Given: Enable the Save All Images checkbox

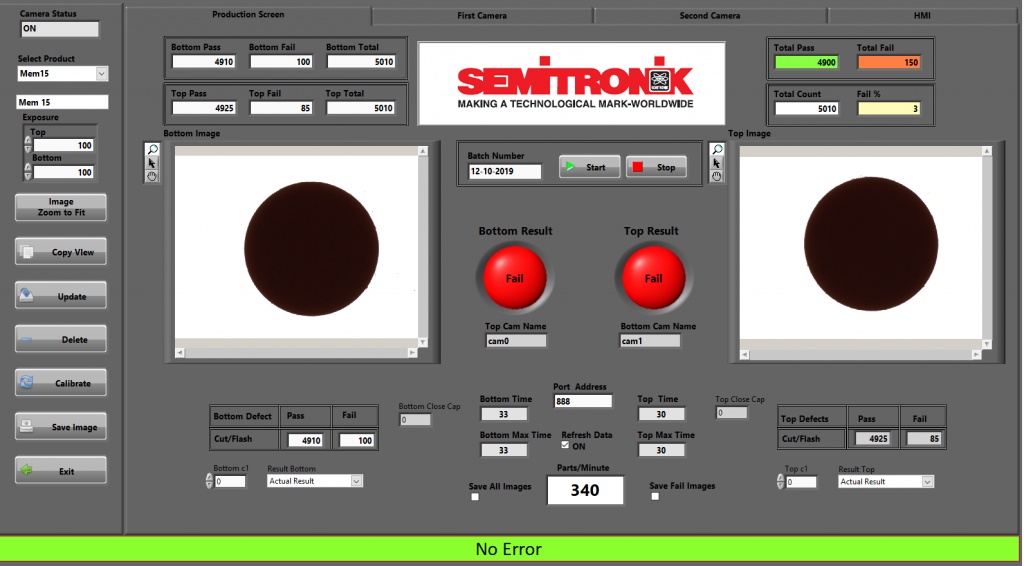Looking at the screenshot, I should (475, 497).
